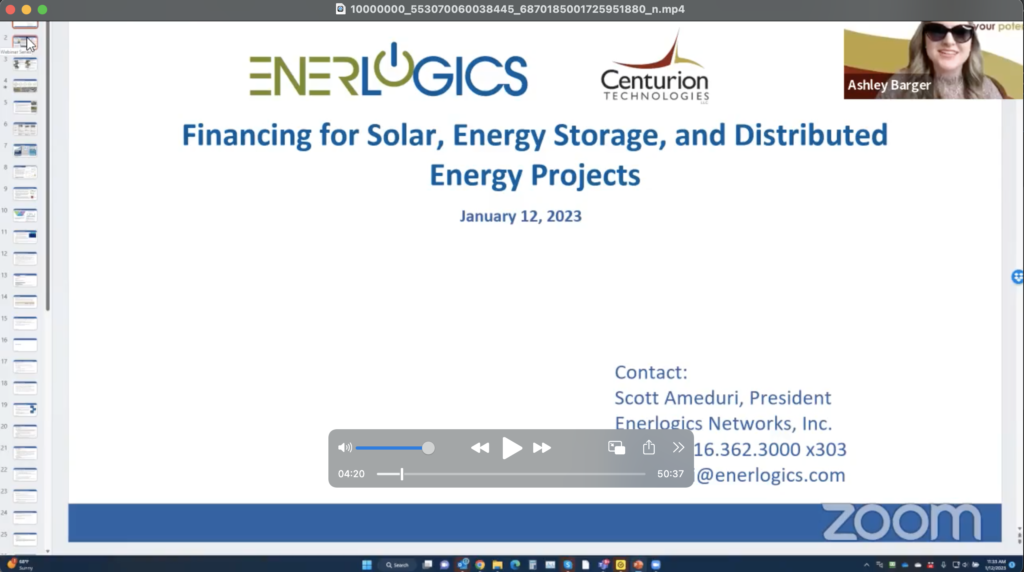
Task: Select slide 3 thumbnail
Action: point(25,64)
